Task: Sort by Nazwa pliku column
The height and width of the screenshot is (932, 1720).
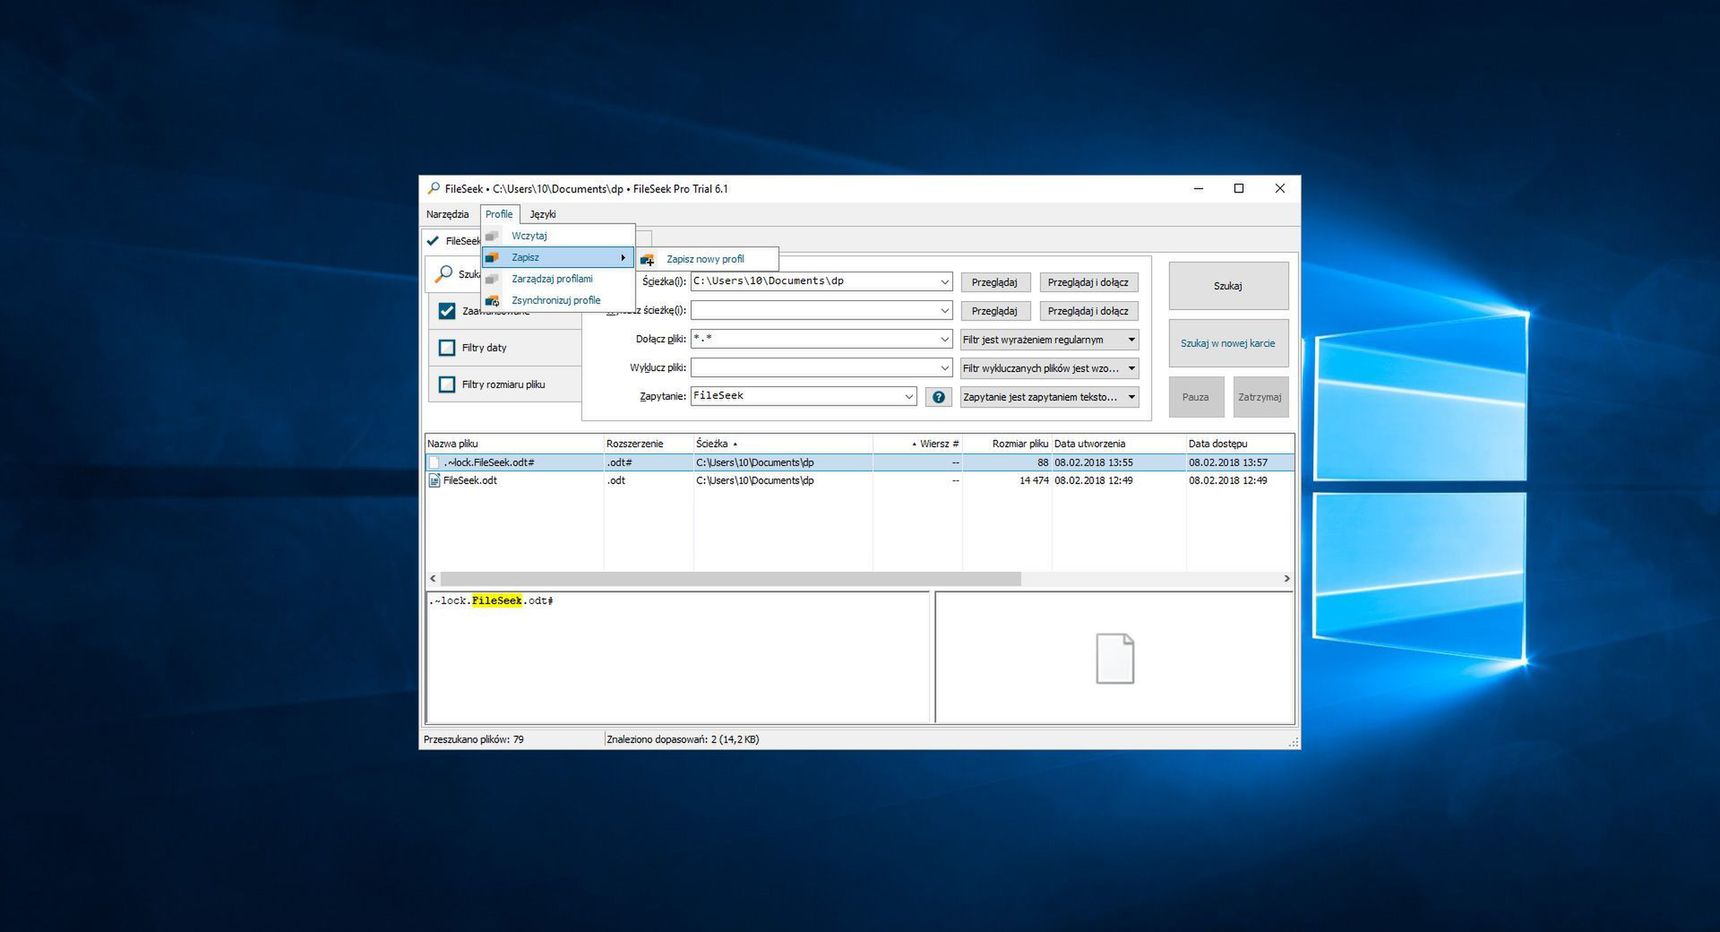Action: pyautogui.click(x=514, y=443)
